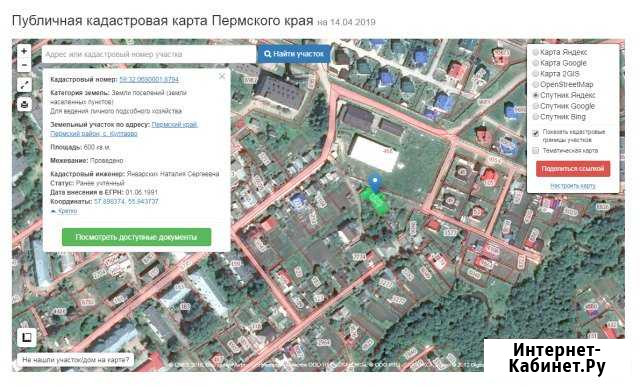The image size is (640, 387).
Task: Click Посмотреть доступные документы button
Action: tap(136, 237)
